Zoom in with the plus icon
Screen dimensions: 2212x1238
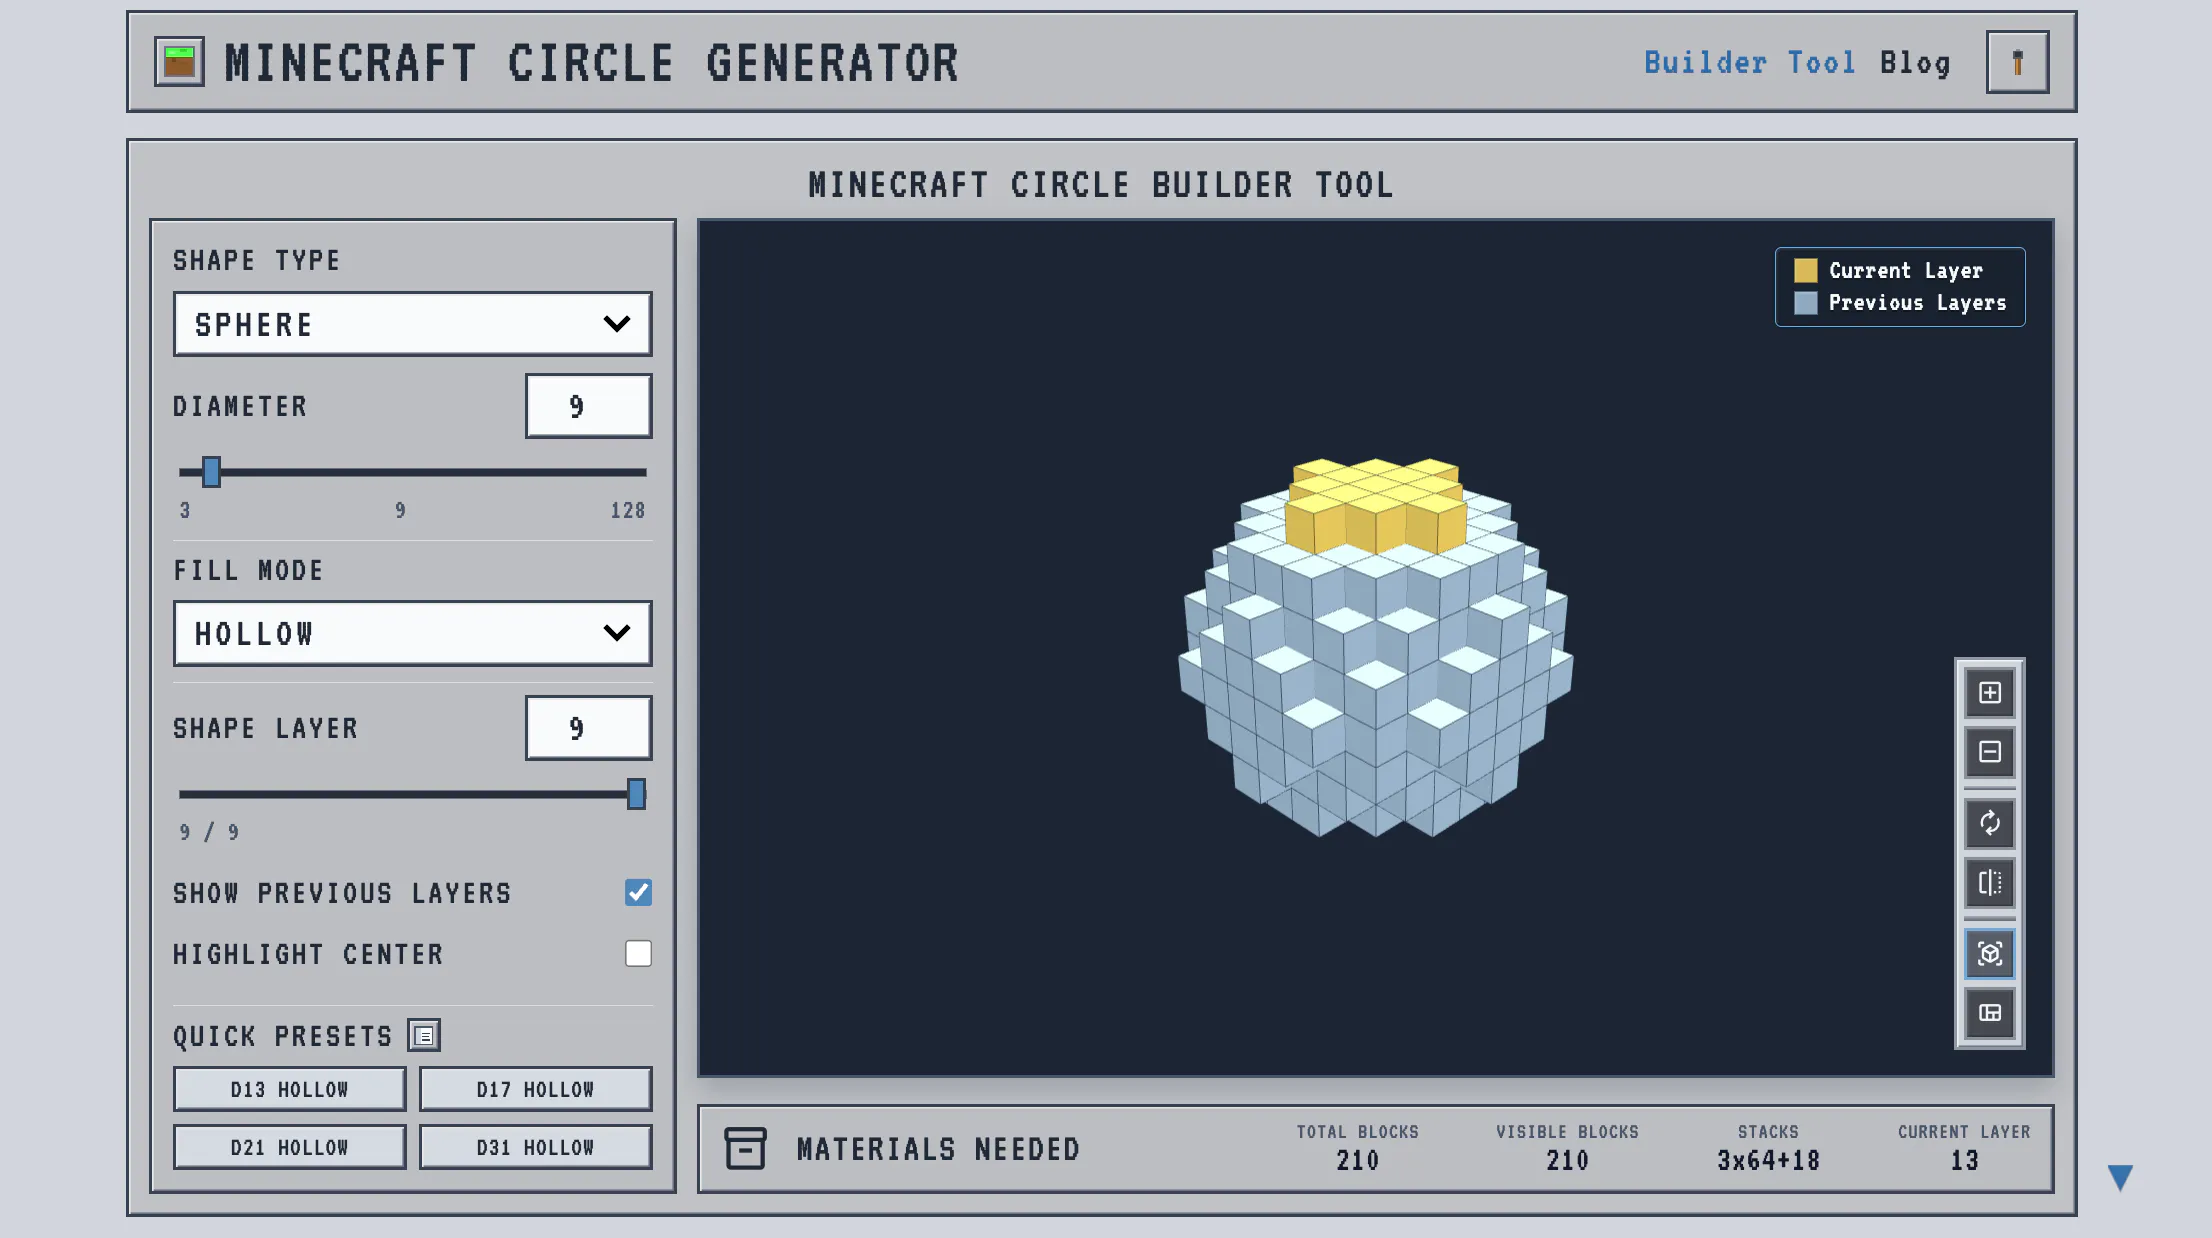[1990, 693]
